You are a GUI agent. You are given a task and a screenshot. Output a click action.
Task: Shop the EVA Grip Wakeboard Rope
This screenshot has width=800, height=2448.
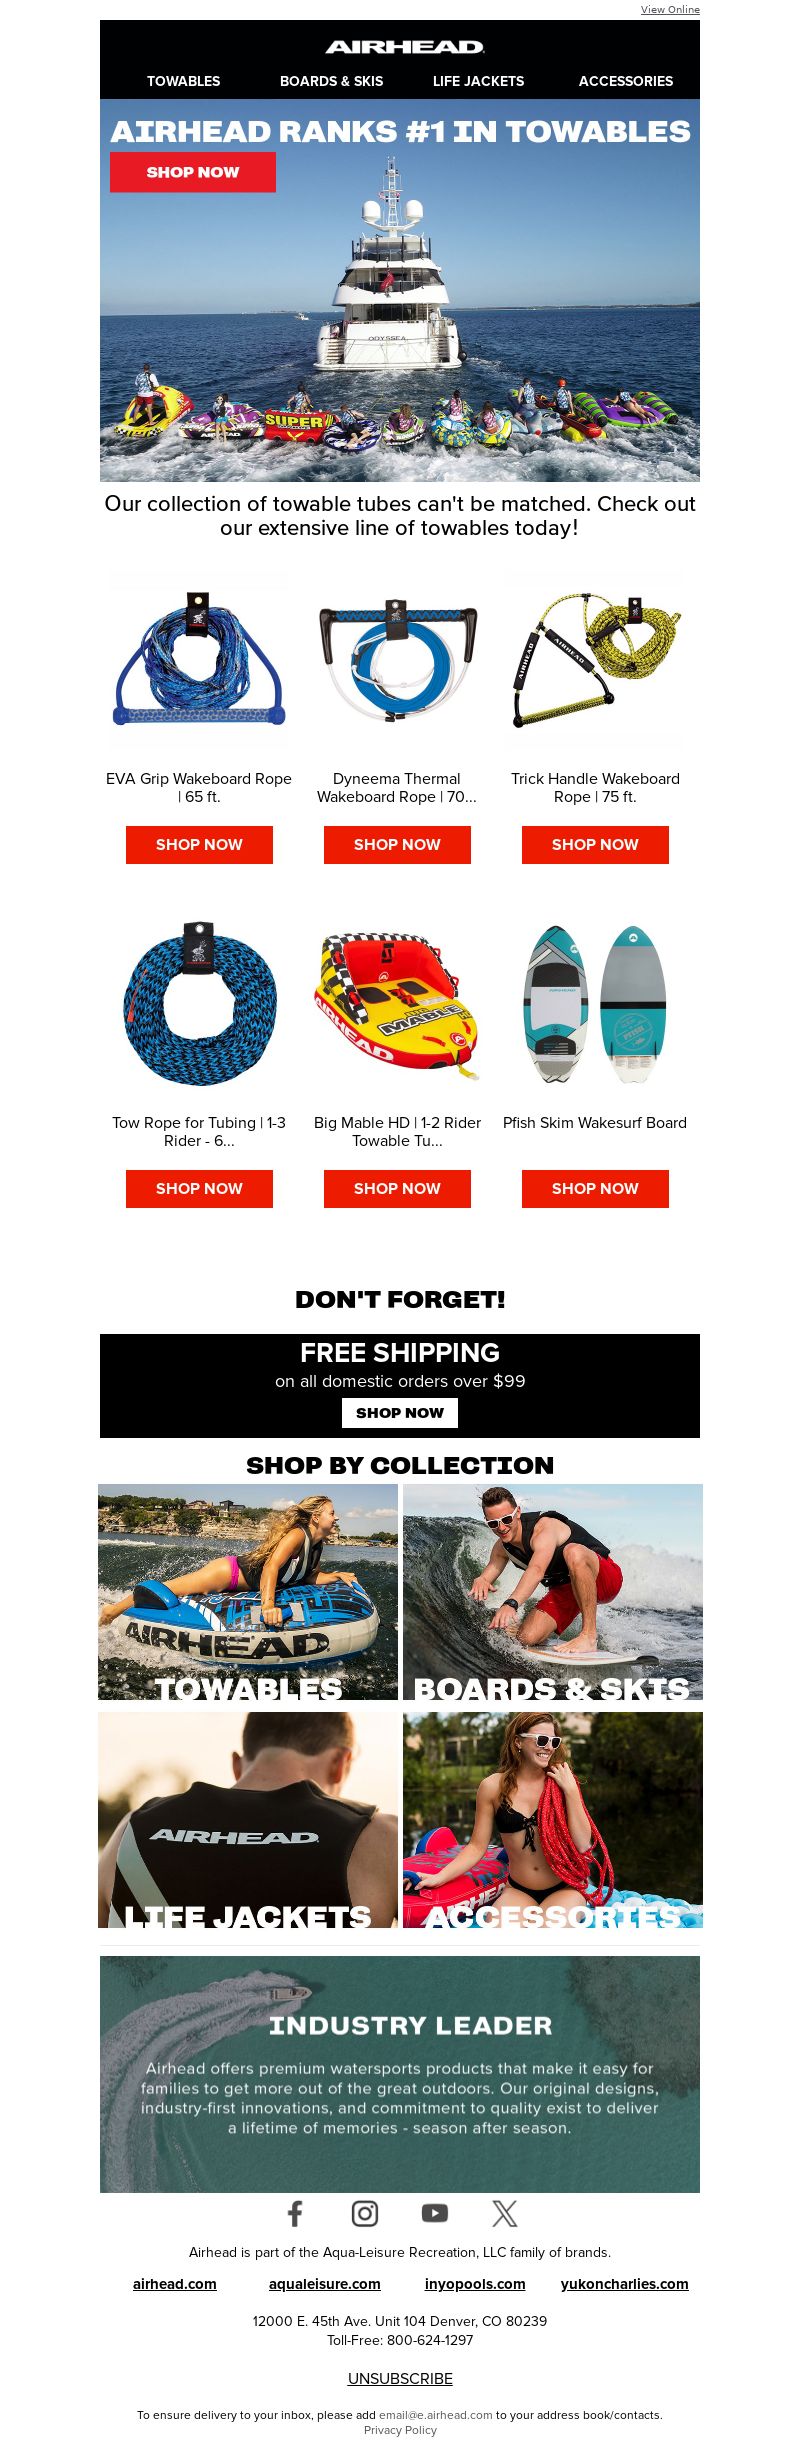pyautogui.click(x=199, y=845)
